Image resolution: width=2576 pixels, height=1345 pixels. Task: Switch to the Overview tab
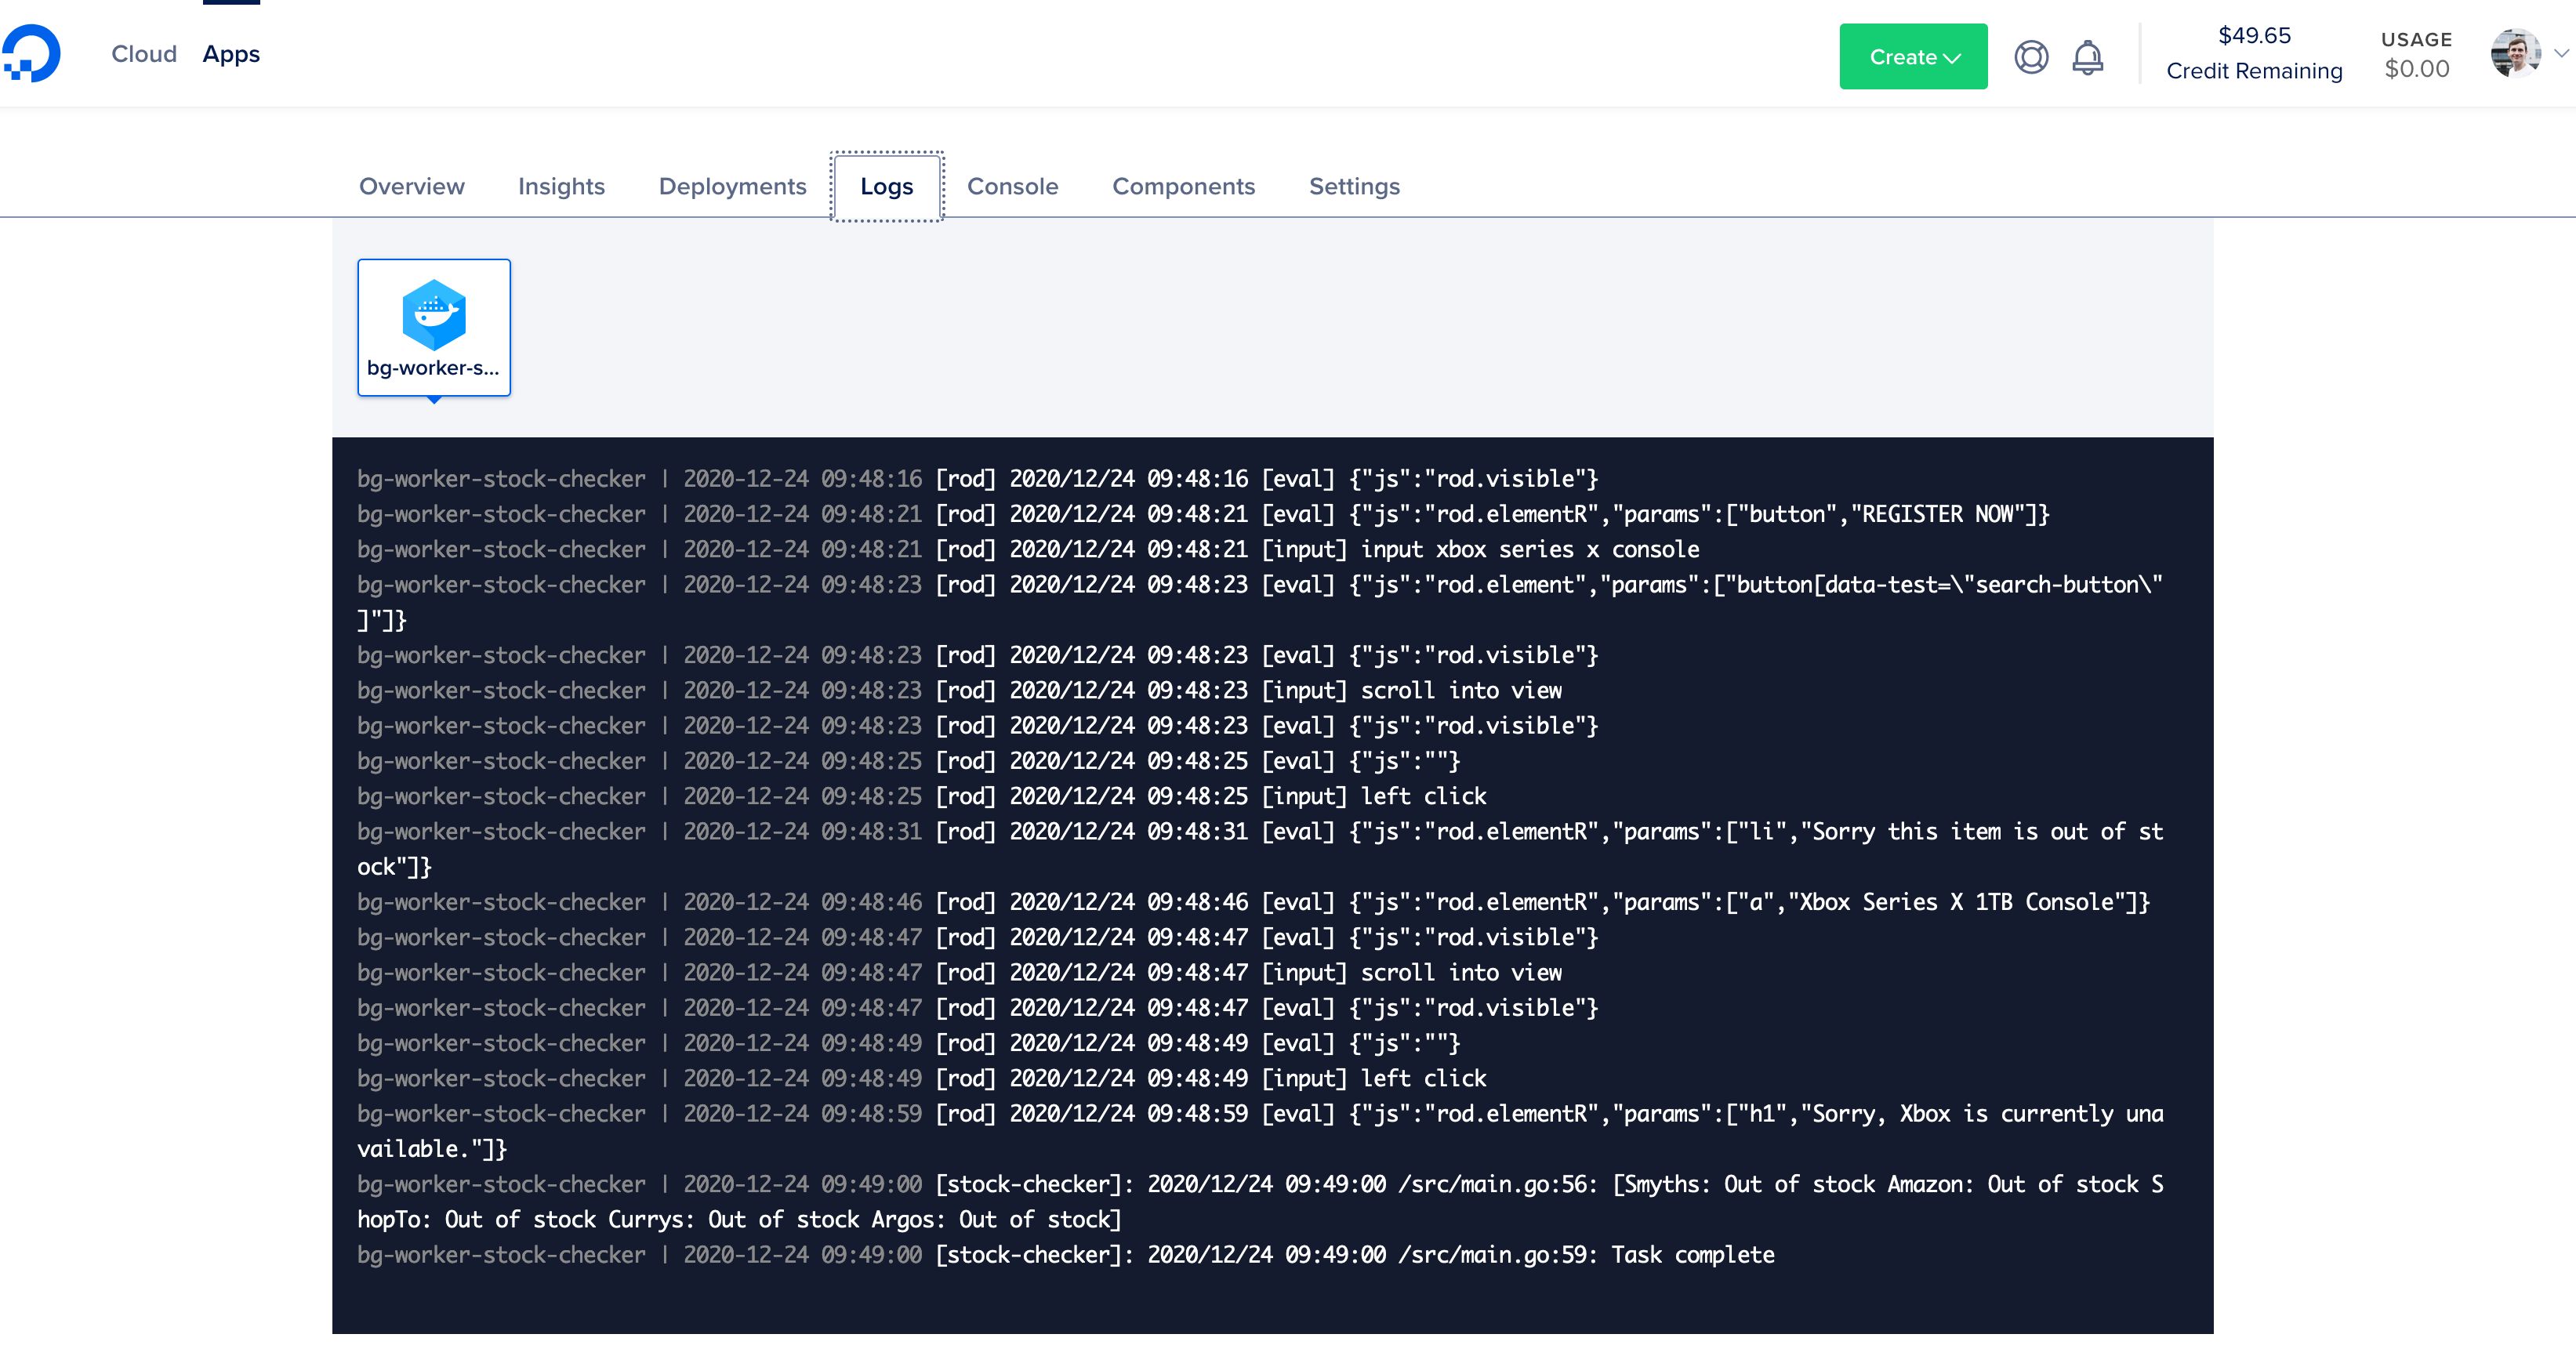pyautogui.click(x=412, y=186)
